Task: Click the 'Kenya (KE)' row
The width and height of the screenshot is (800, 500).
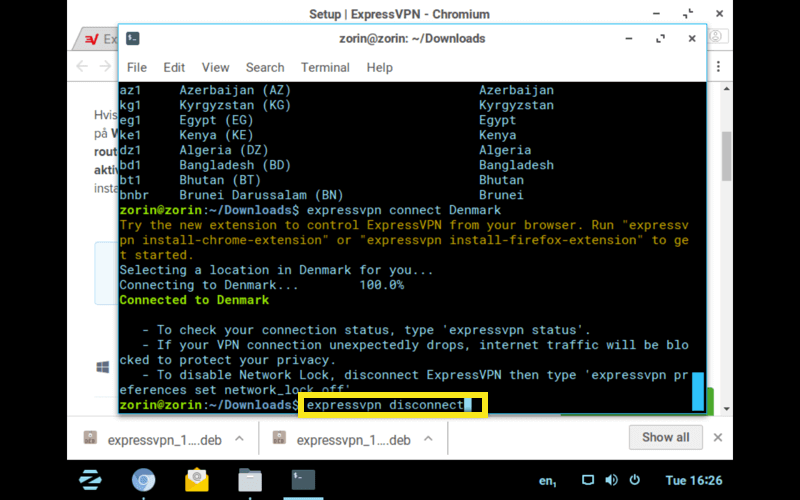Action: [x=318, y=135]
